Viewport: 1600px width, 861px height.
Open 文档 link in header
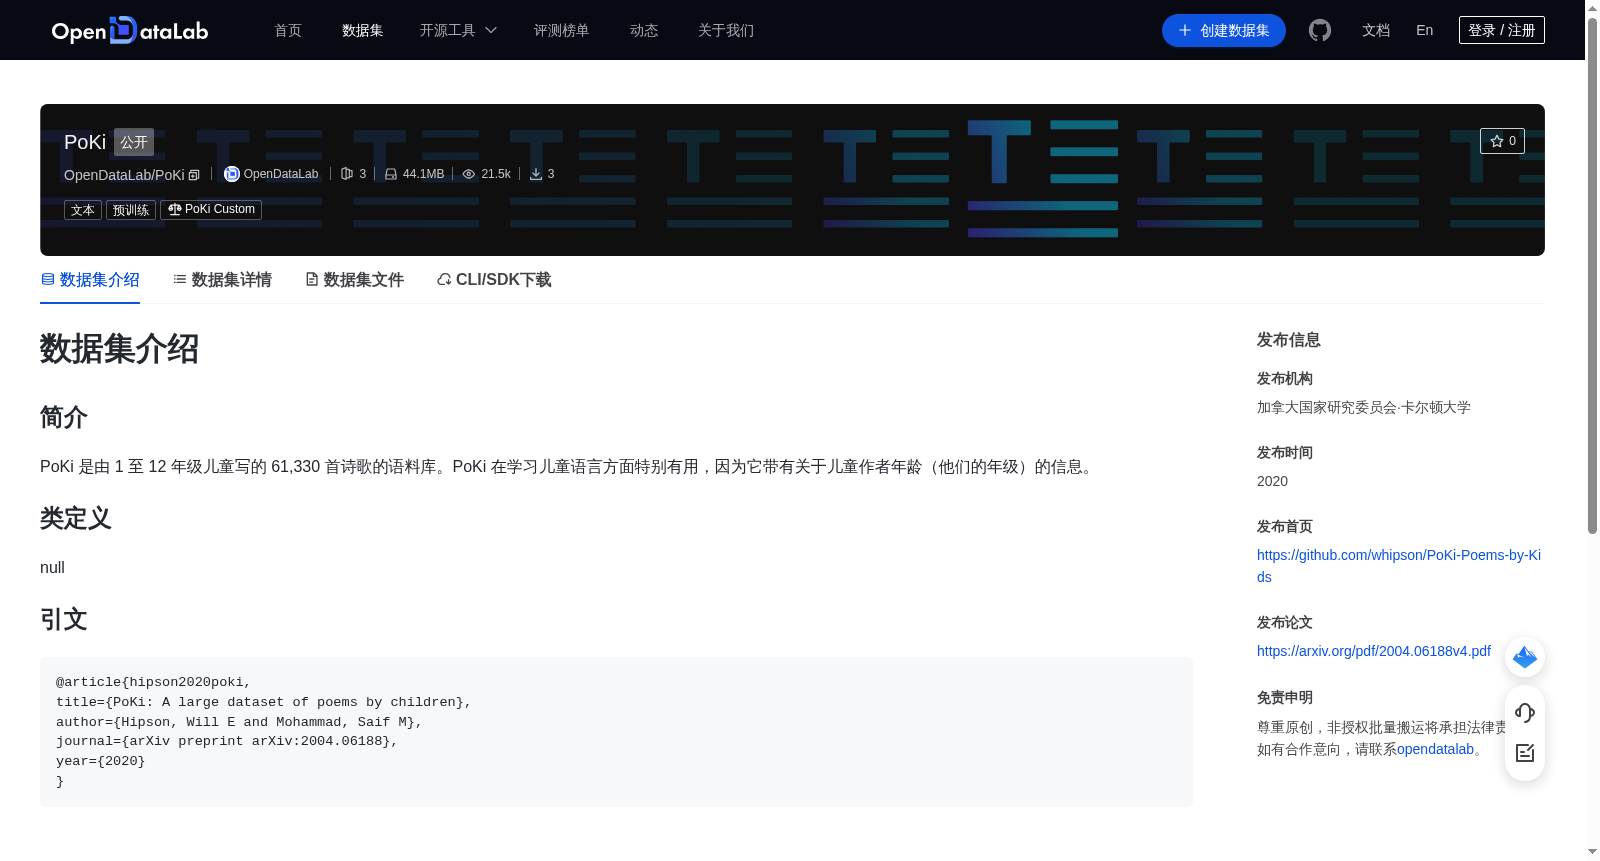1376,31
